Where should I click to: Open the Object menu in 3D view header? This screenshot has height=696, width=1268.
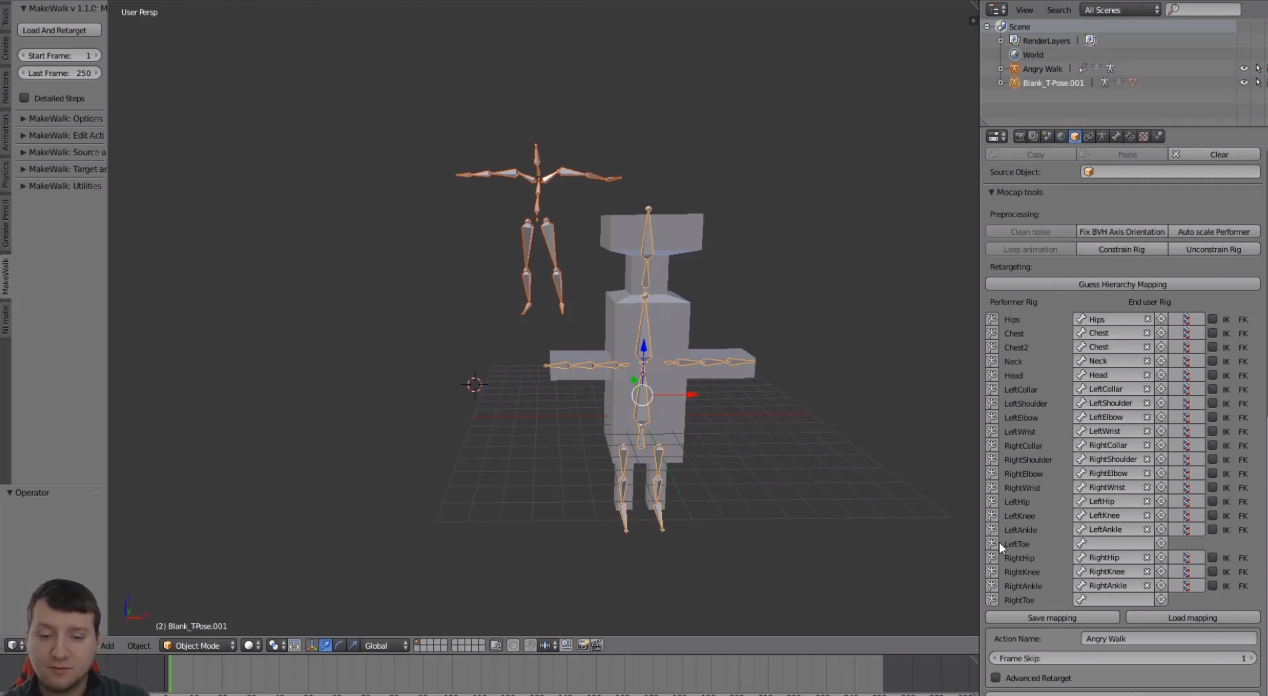[139, 646]
